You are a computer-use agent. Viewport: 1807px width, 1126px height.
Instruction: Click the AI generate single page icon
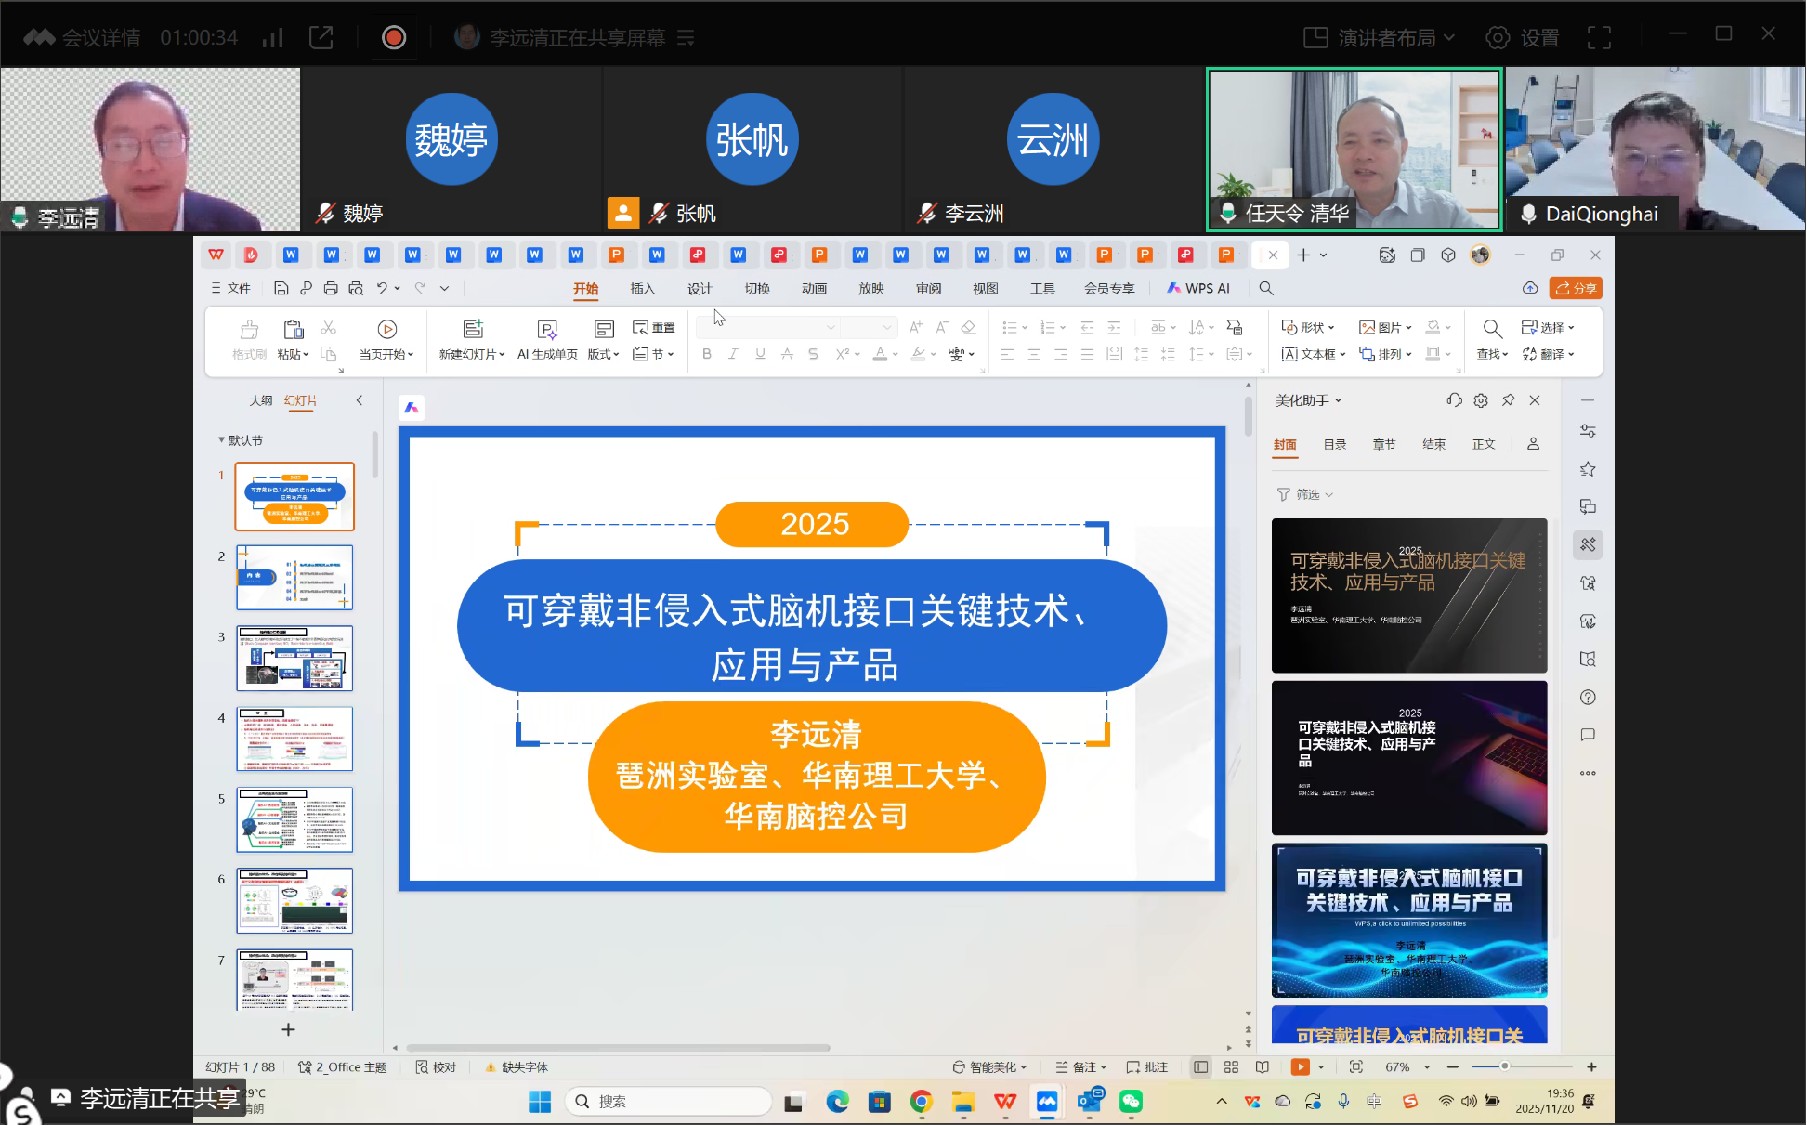[x=546, y=329]
